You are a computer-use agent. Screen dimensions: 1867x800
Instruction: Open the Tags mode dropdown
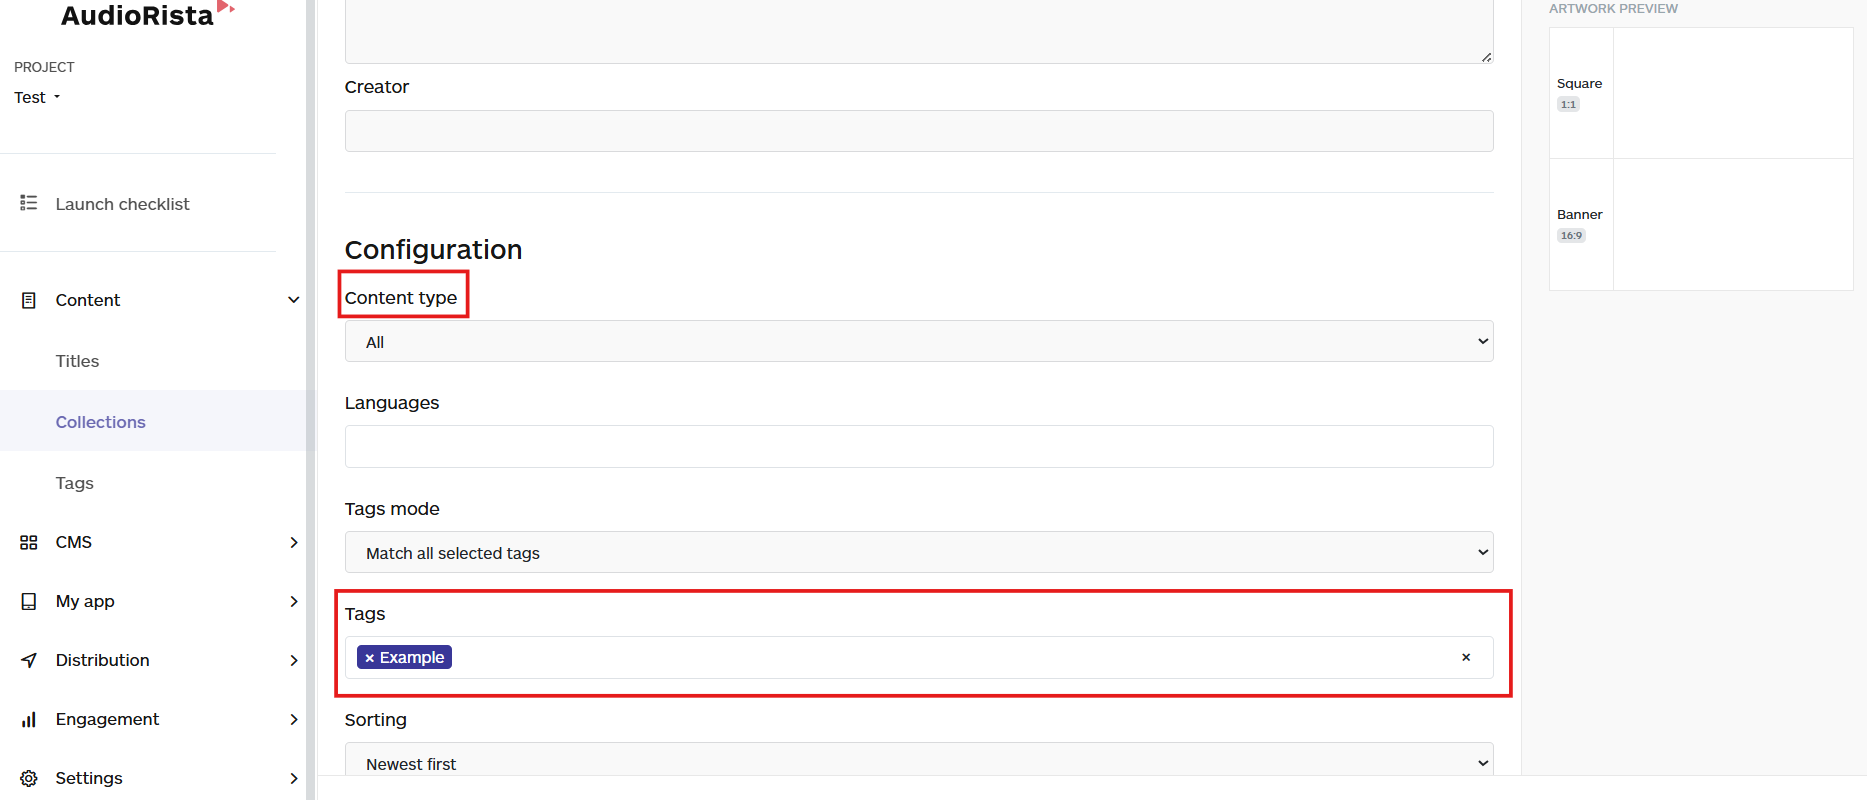coord(918,551)
